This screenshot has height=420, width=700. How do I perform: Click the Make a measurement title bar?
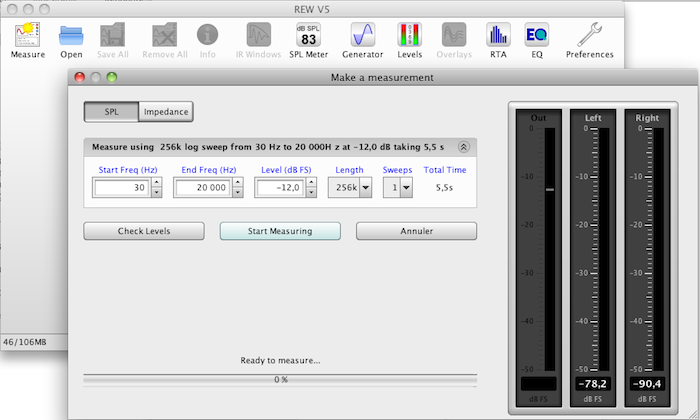click(x=382, y=77)
